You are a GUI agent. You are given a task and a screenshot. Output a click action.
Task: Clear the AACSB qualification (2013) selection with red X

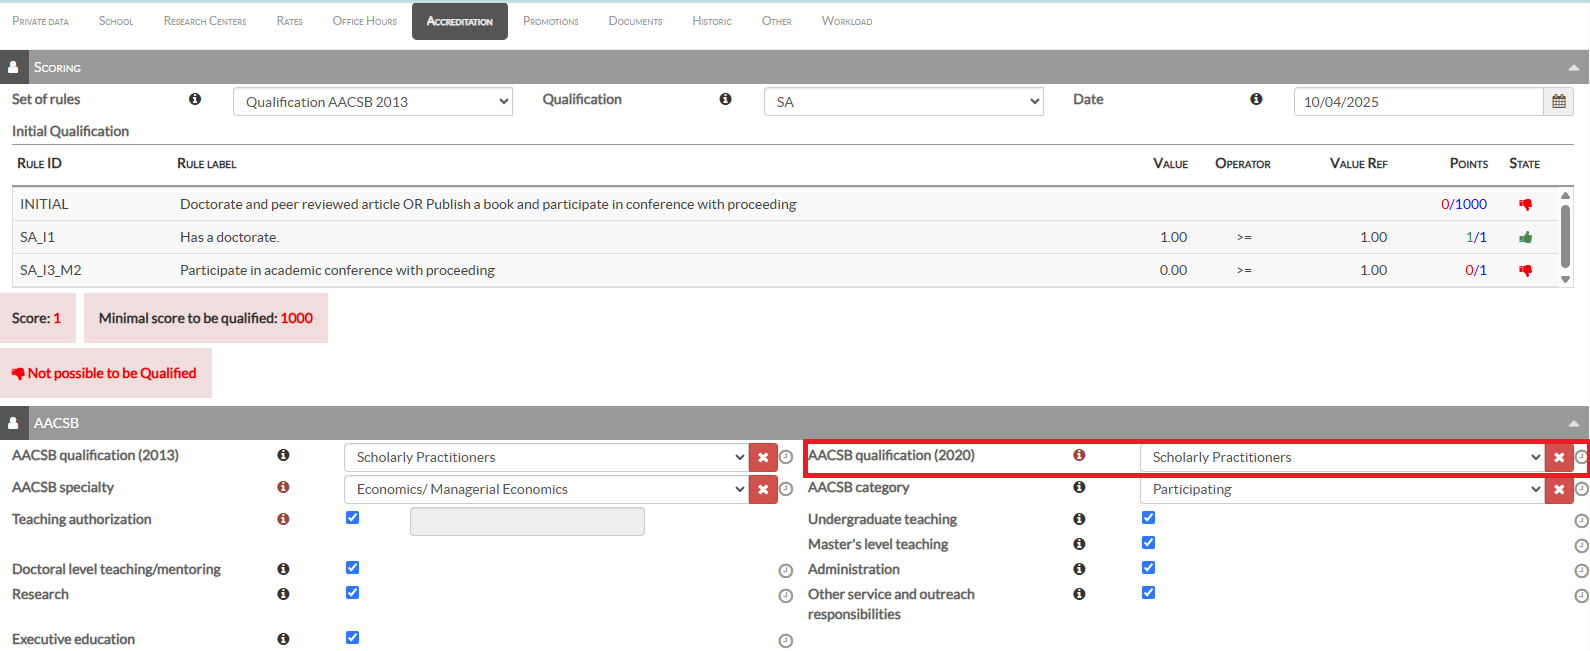[x=763, y=458]
